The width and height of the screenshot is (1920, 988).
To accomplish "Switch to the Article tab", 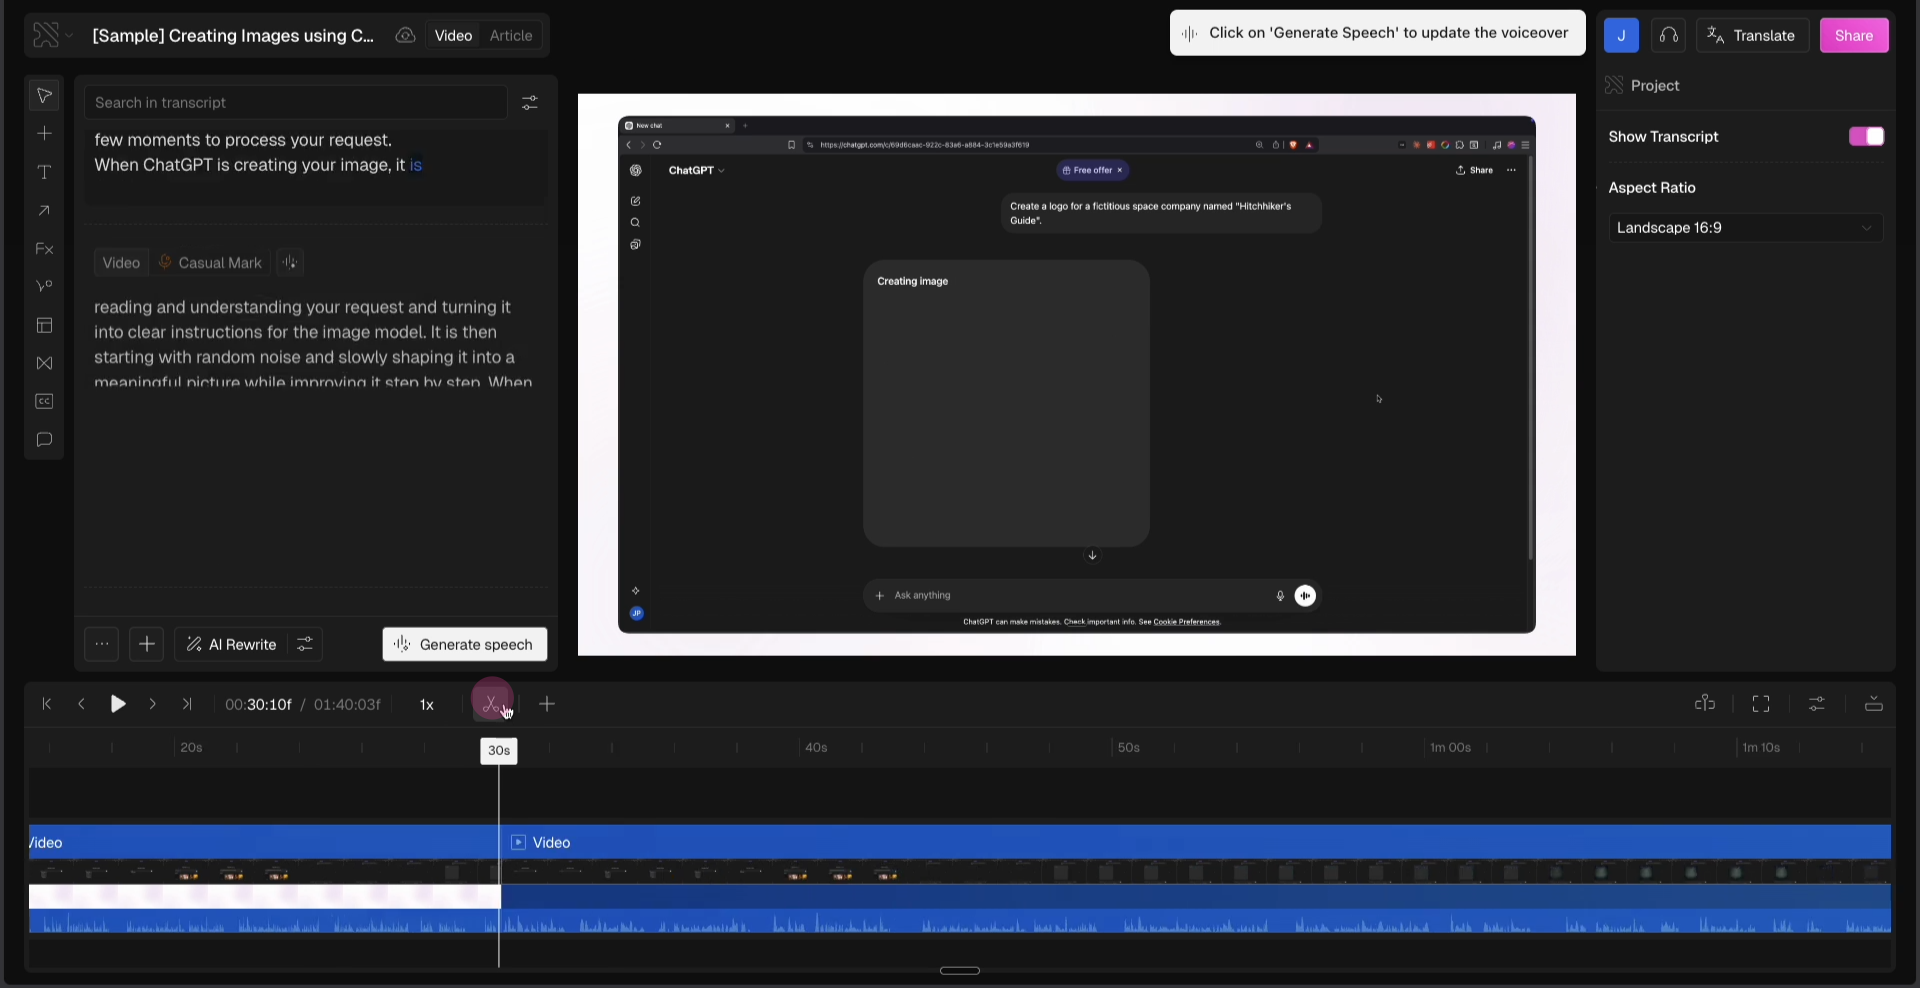I will [511, 36].
